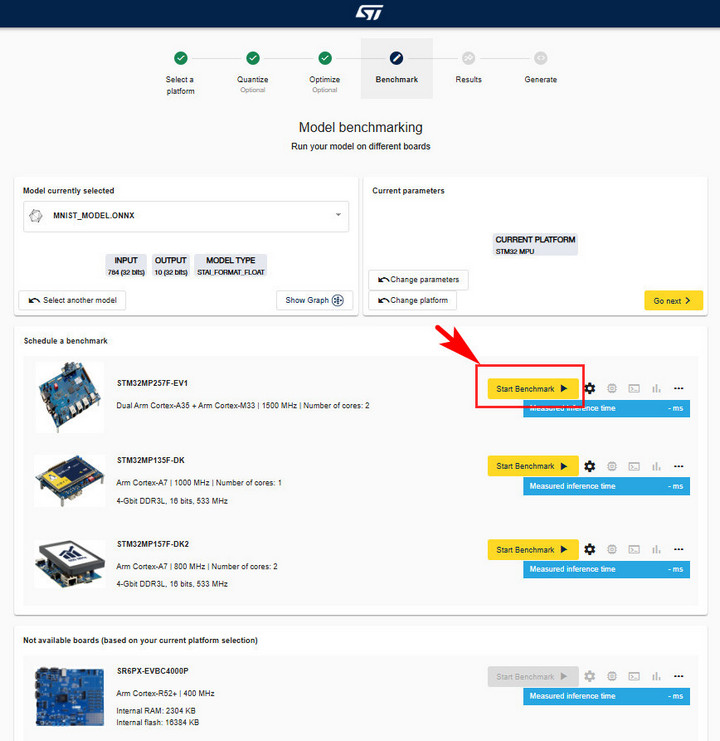The width and height of the screenshot is (720, 741).
Task: Open bar chart icon for STM32MP257F-EV1
Action: (656, 388)
